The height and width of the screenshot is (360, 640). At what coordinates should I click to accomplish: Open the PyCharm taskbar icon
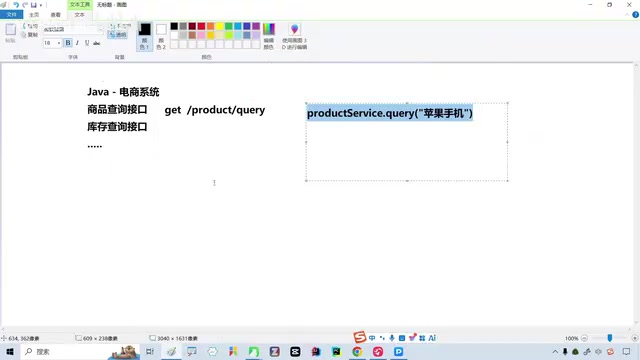click(336, 351)
